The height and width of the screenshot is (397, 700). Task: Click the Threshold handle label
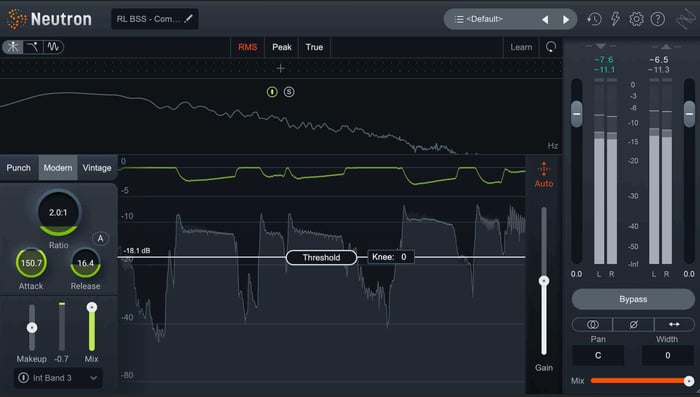coord(321,257)
